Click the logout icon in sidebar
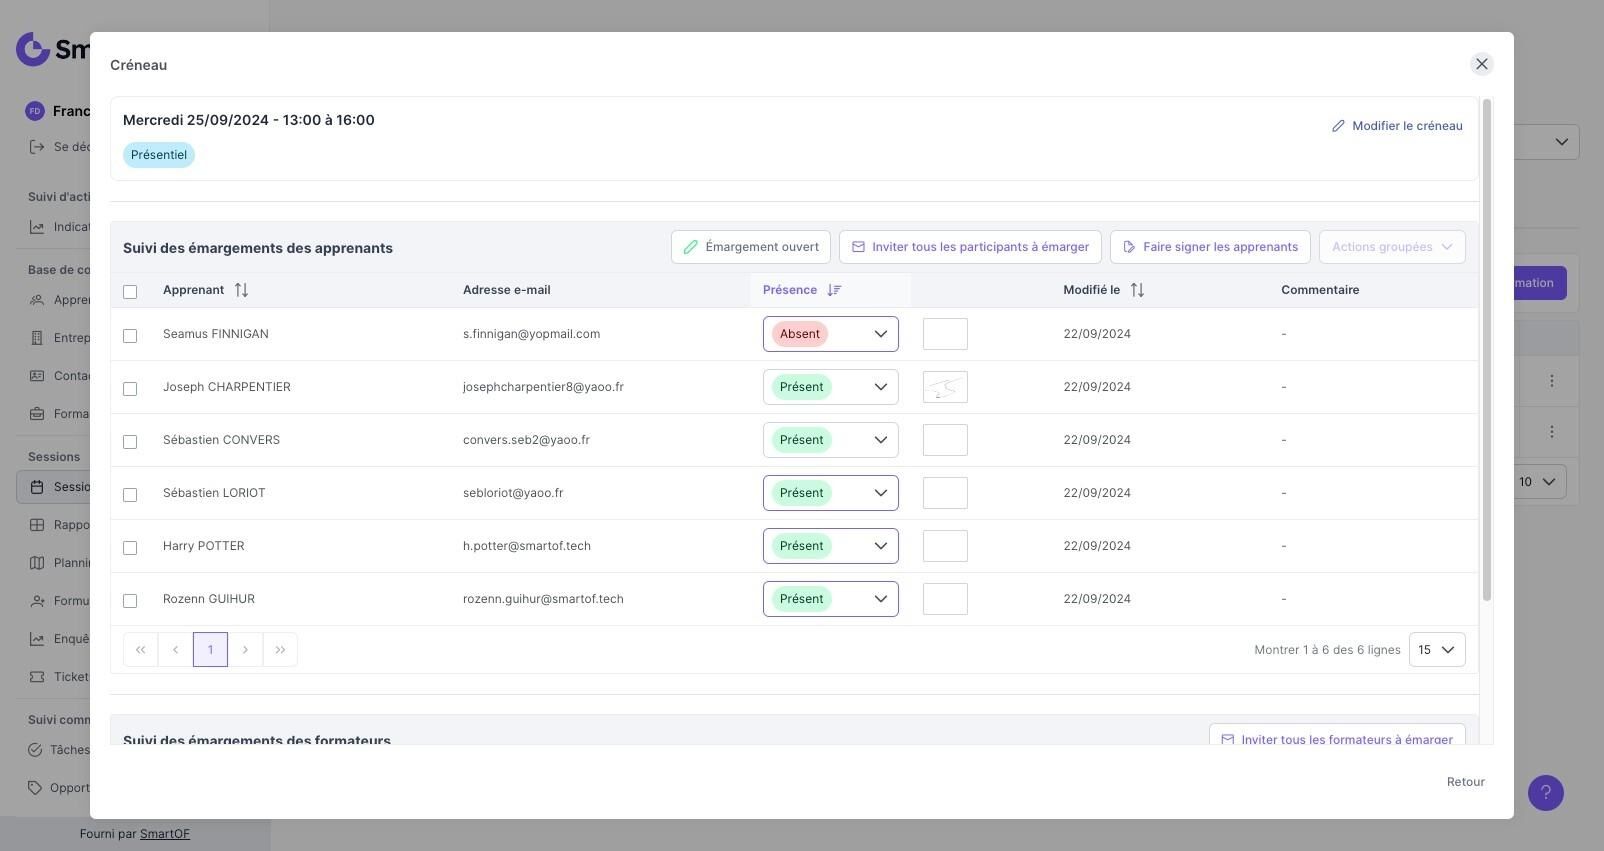Image resolution: width=1604 pixels, height=851 pixels. (x=37, y=147)
